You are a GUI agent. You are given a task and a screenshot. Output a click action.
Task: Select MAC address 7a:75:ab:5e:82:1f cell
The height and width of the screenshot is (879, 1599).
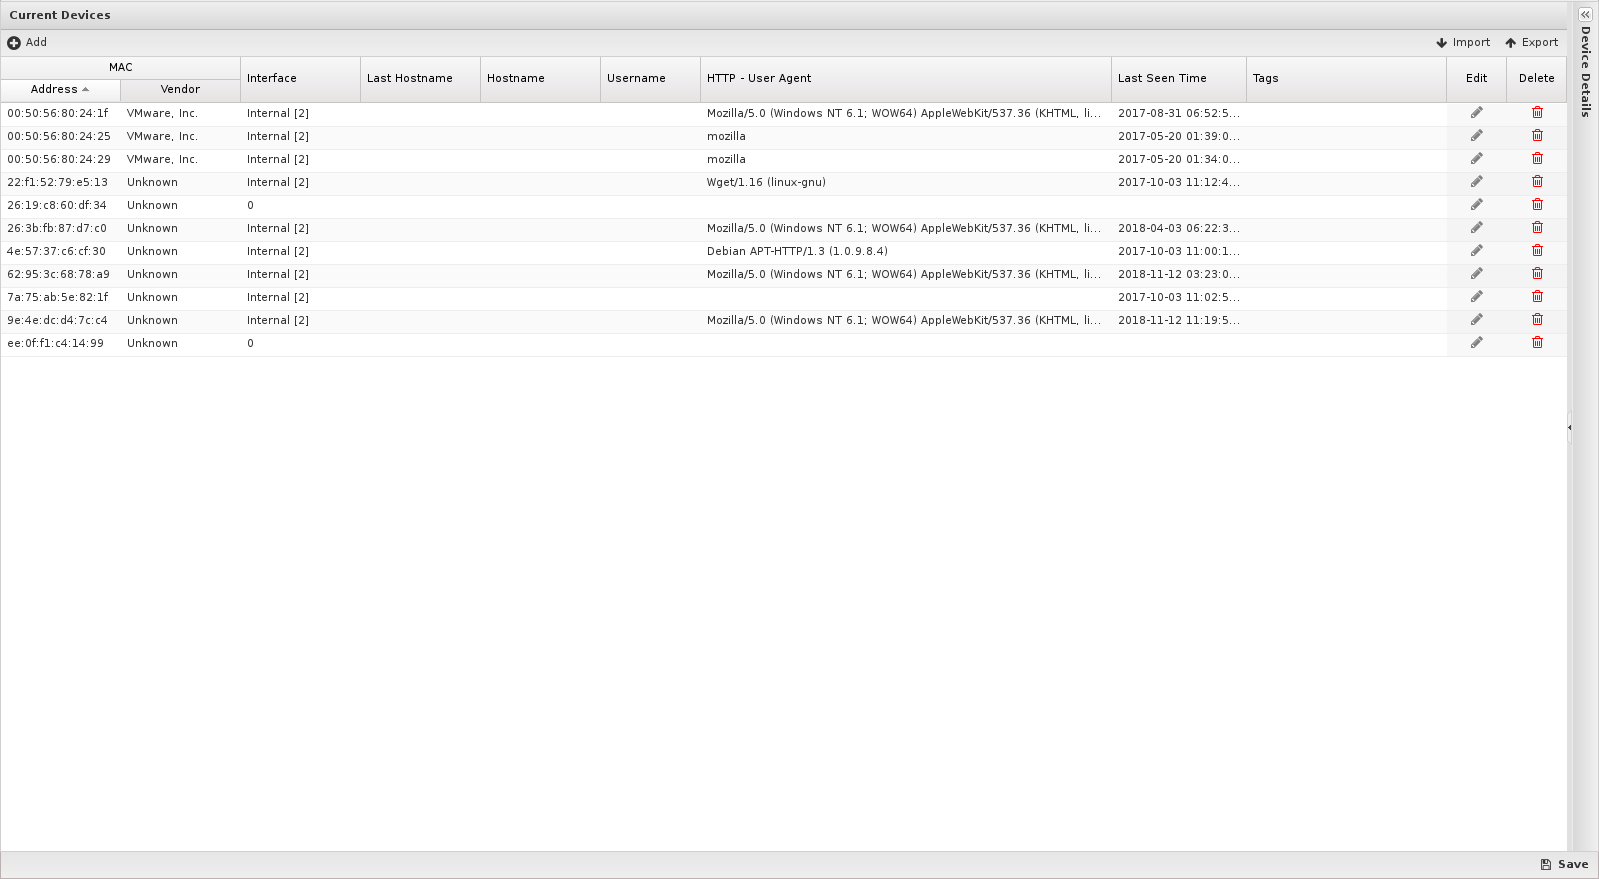tap(60, 298)
